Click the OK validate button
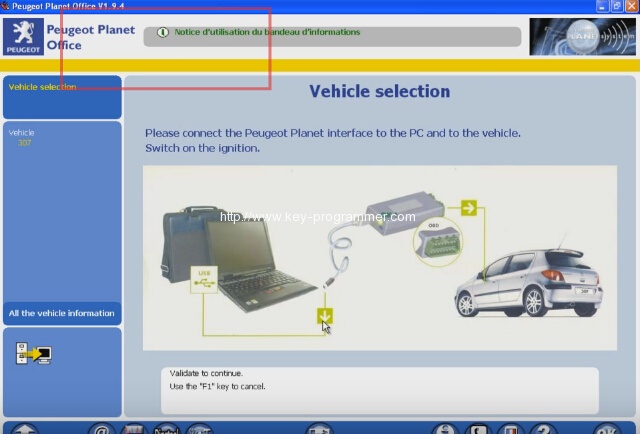 pos(607,429)
